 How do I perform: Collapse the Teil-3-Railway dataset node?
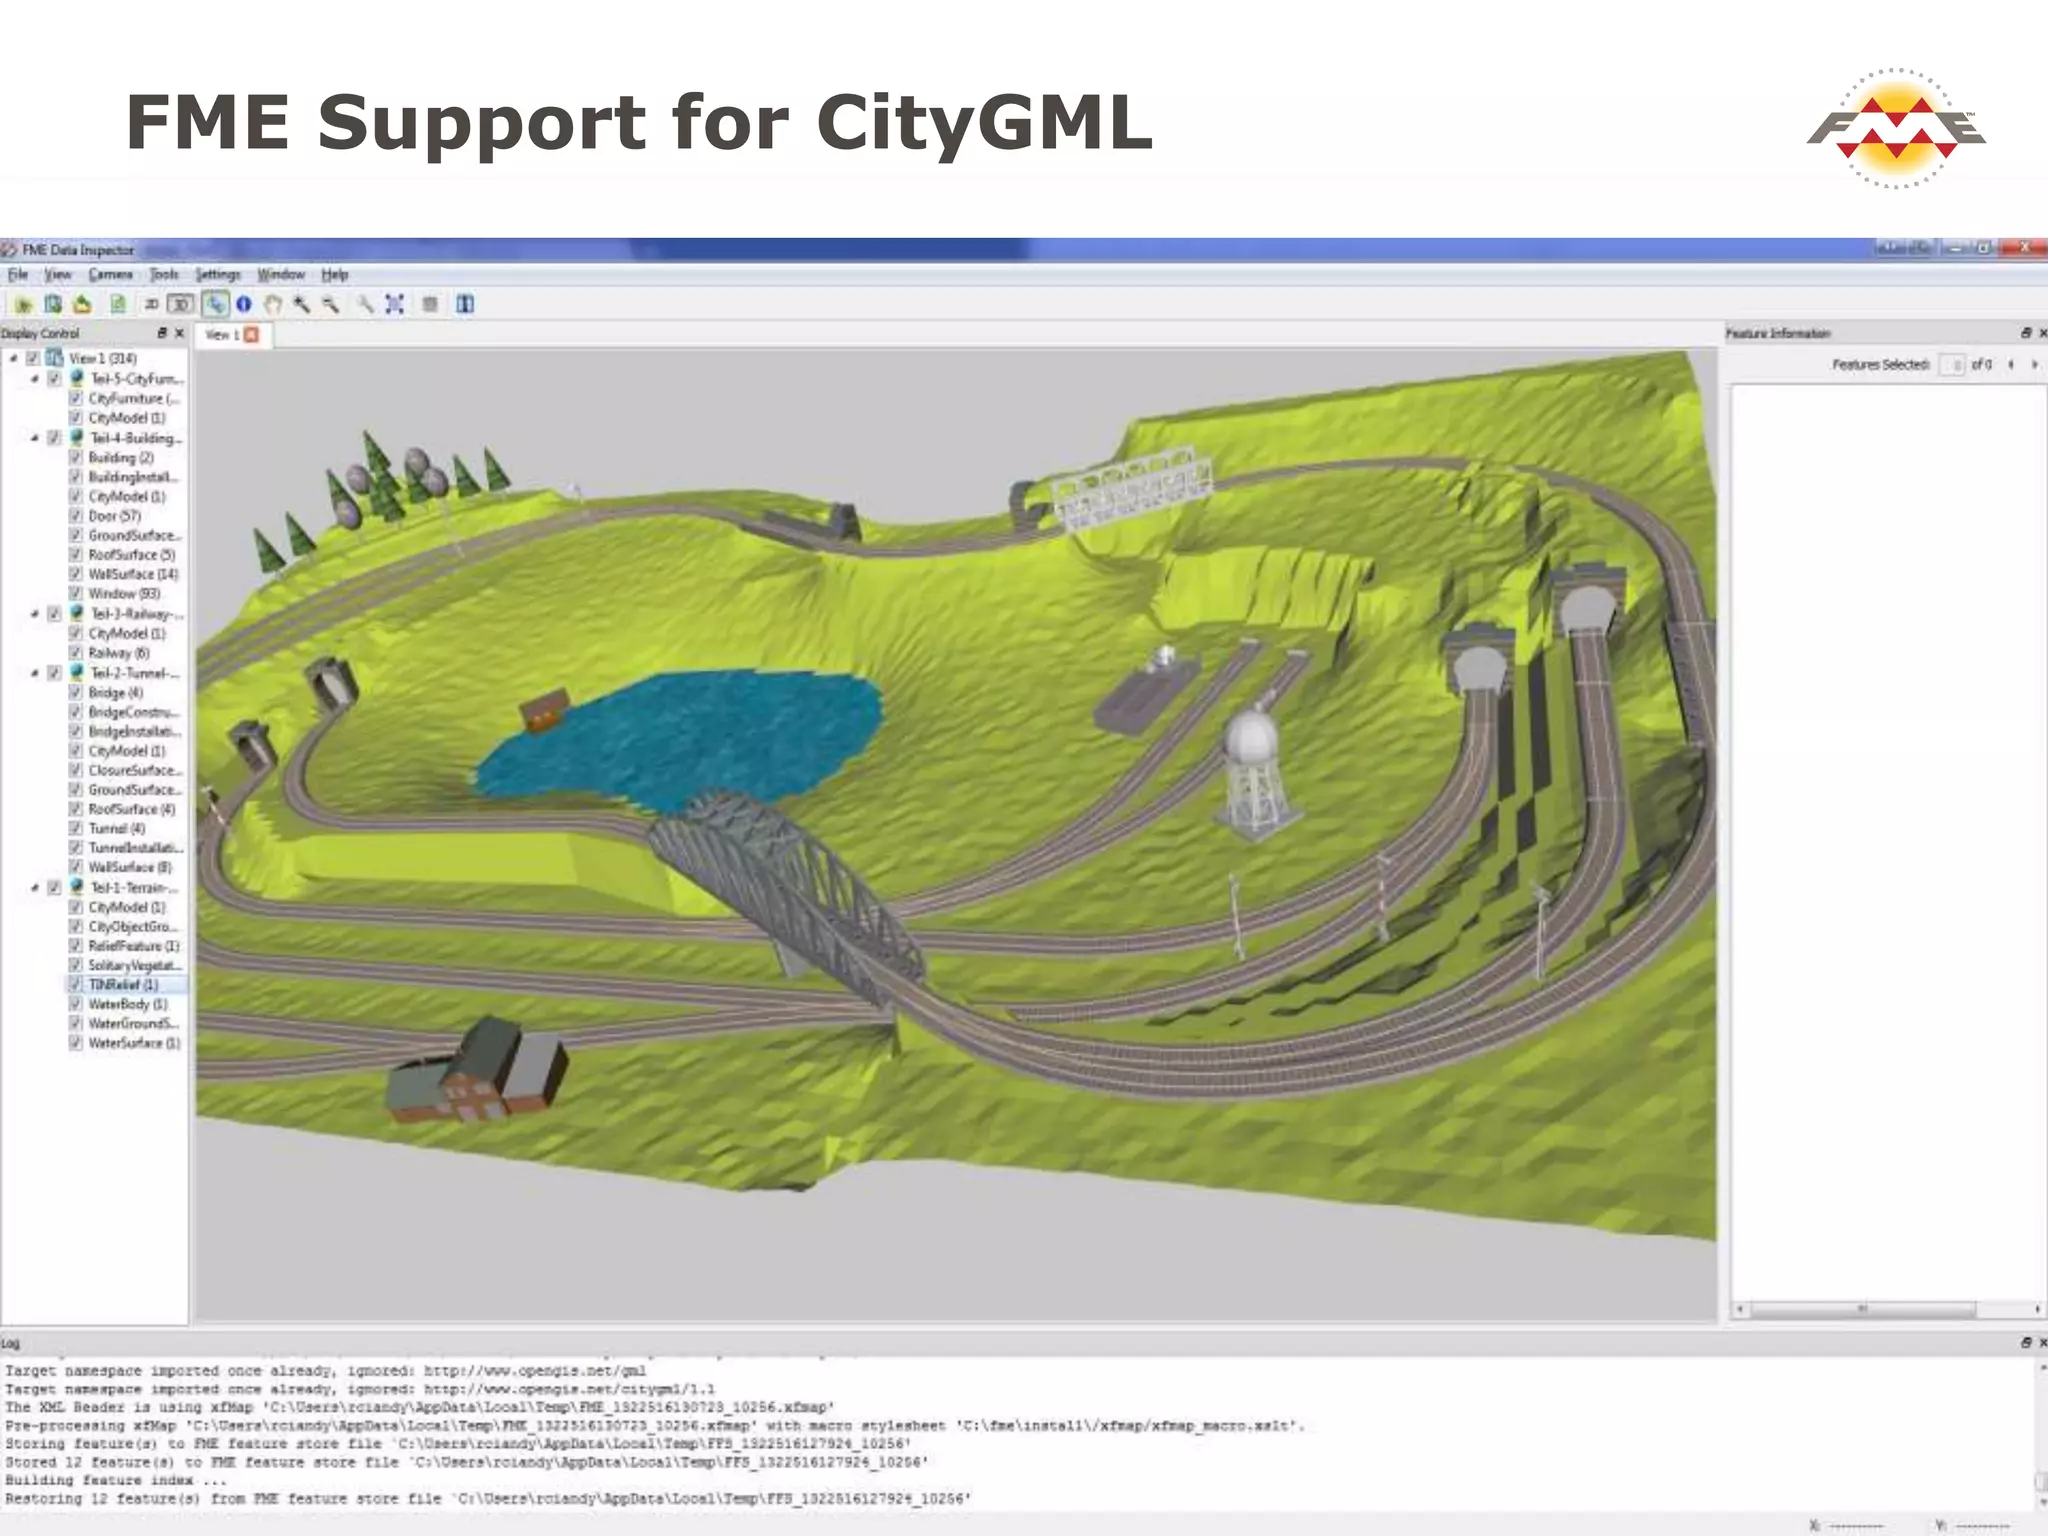(35, 614)
